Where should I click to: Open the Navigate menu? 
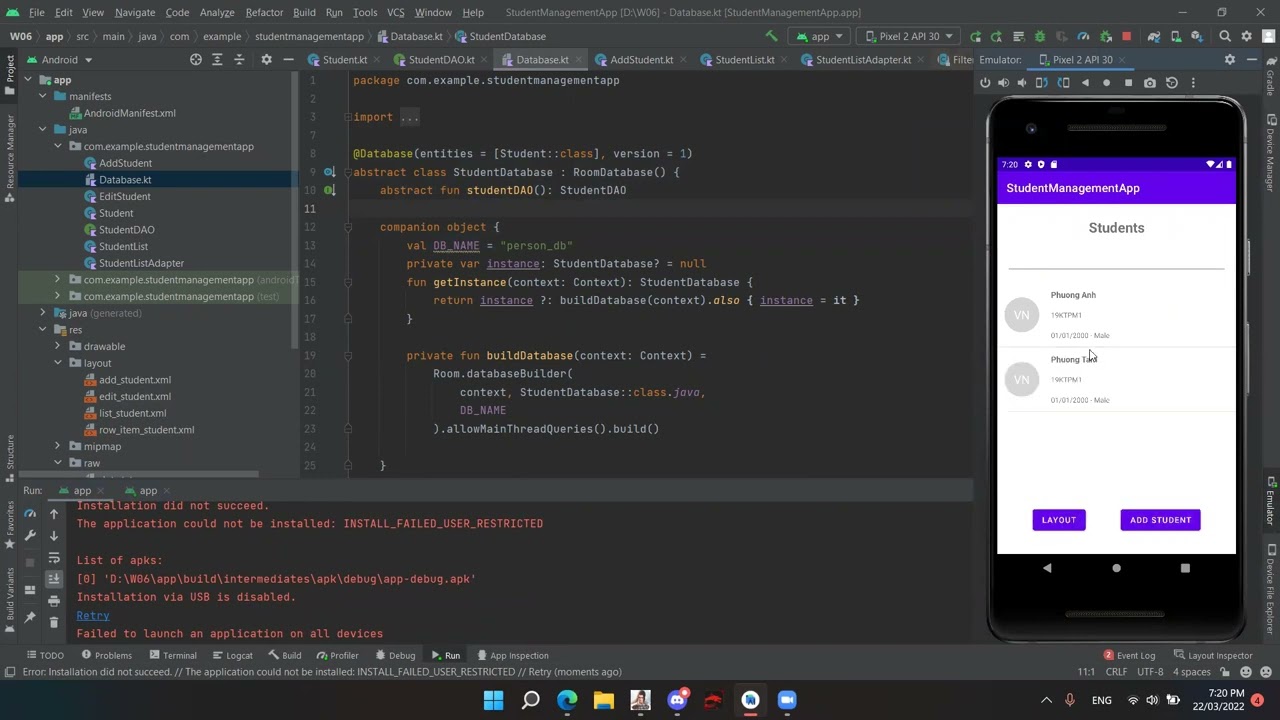click(134, 12)
